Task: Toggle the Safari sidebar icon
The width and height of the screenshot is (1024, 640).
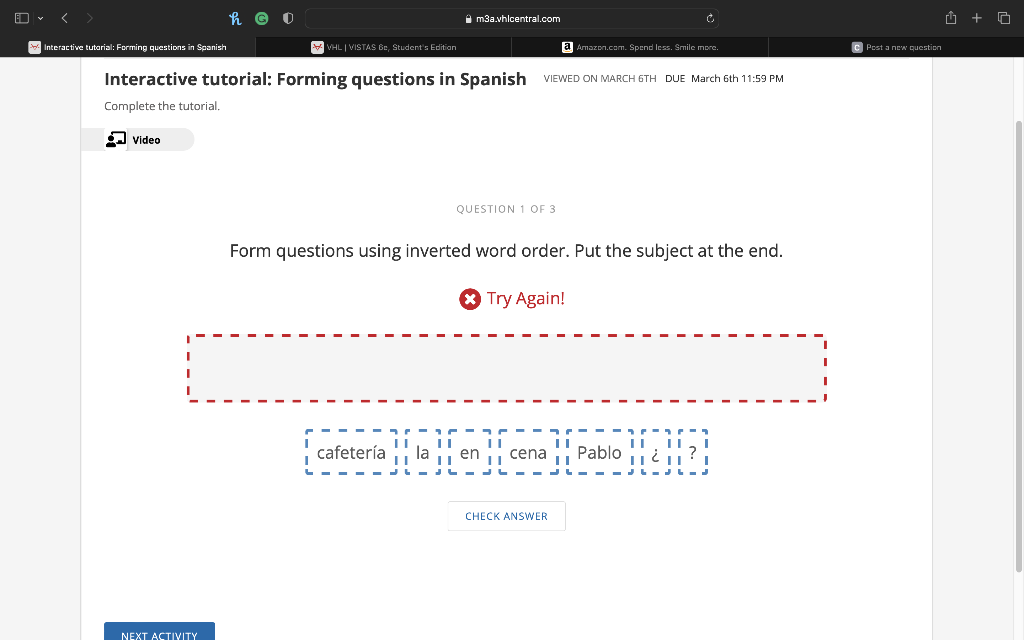Action: (22, 18)
